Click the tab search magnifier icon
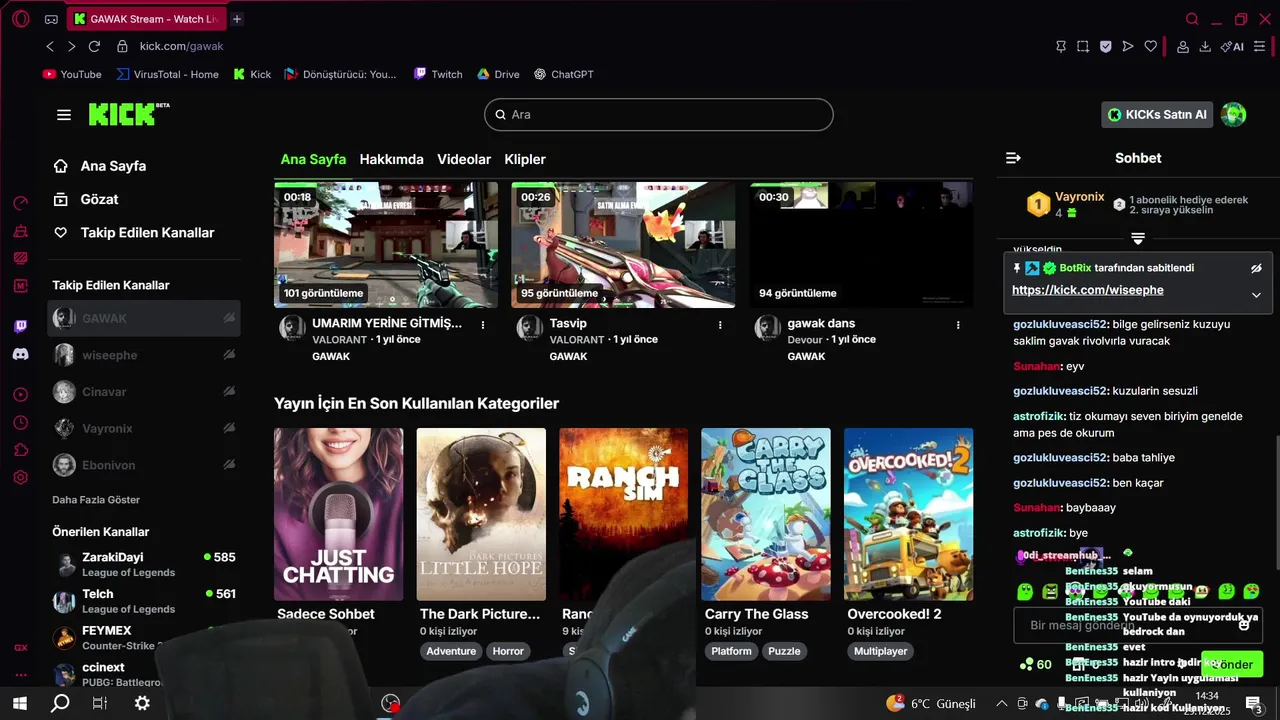The image size is (1280, 720). tap(1192, 19)
